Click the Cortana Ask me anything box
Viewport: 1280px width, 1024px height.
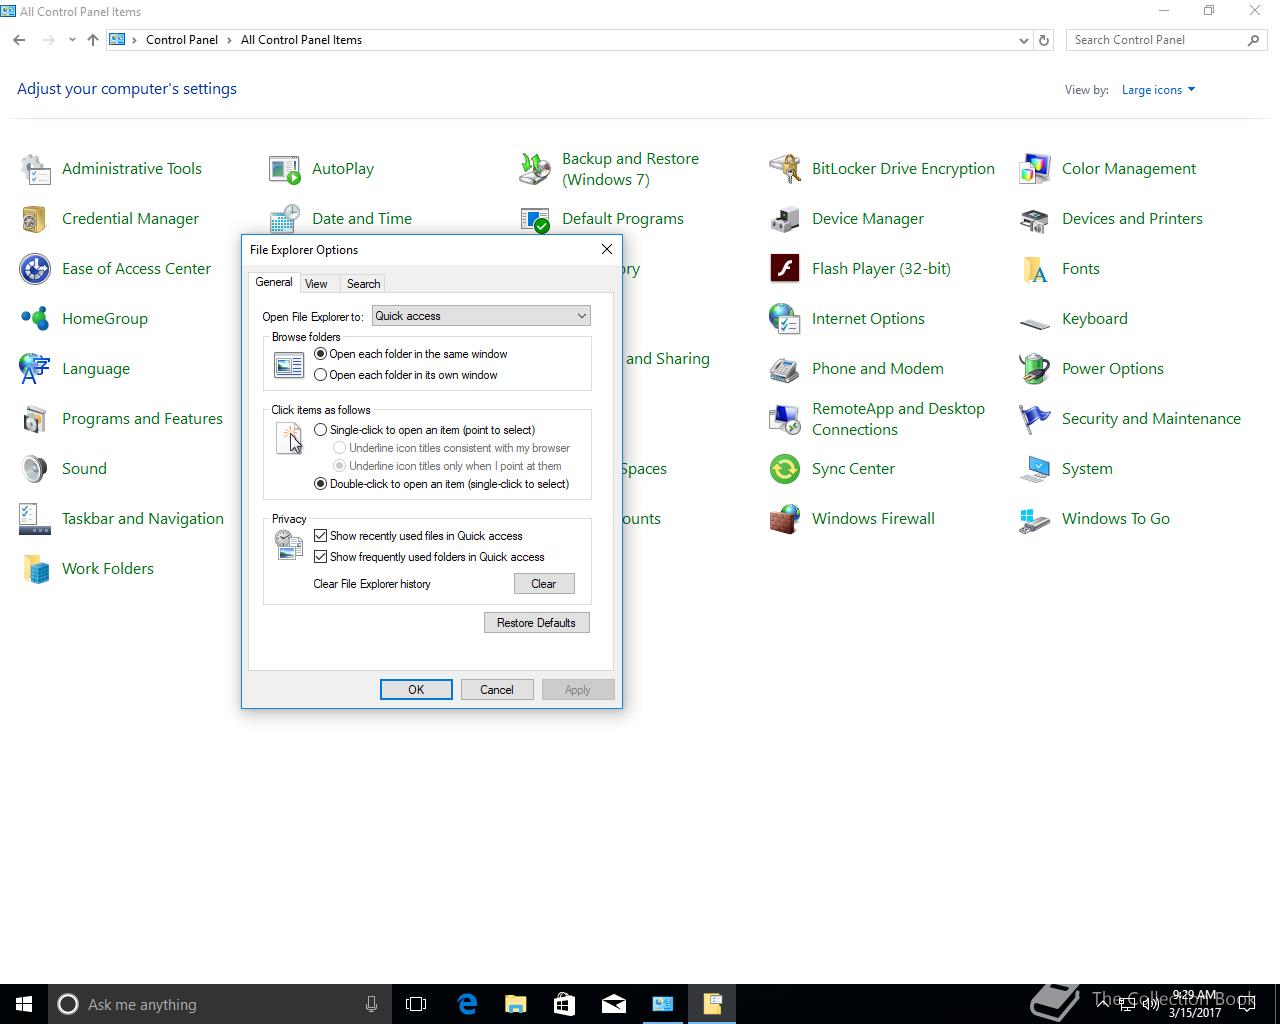click(x=219, y=1004)
